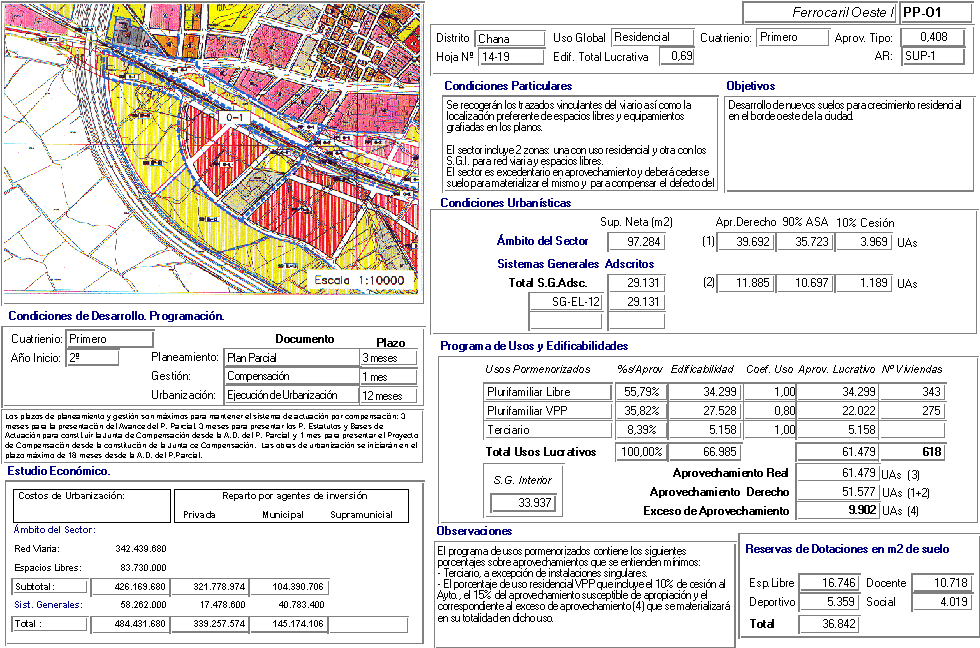Viewport: 980px width, 648px height.
Task: Select the Año Inicio field showing 2º
Action: [x=92, y=358]
